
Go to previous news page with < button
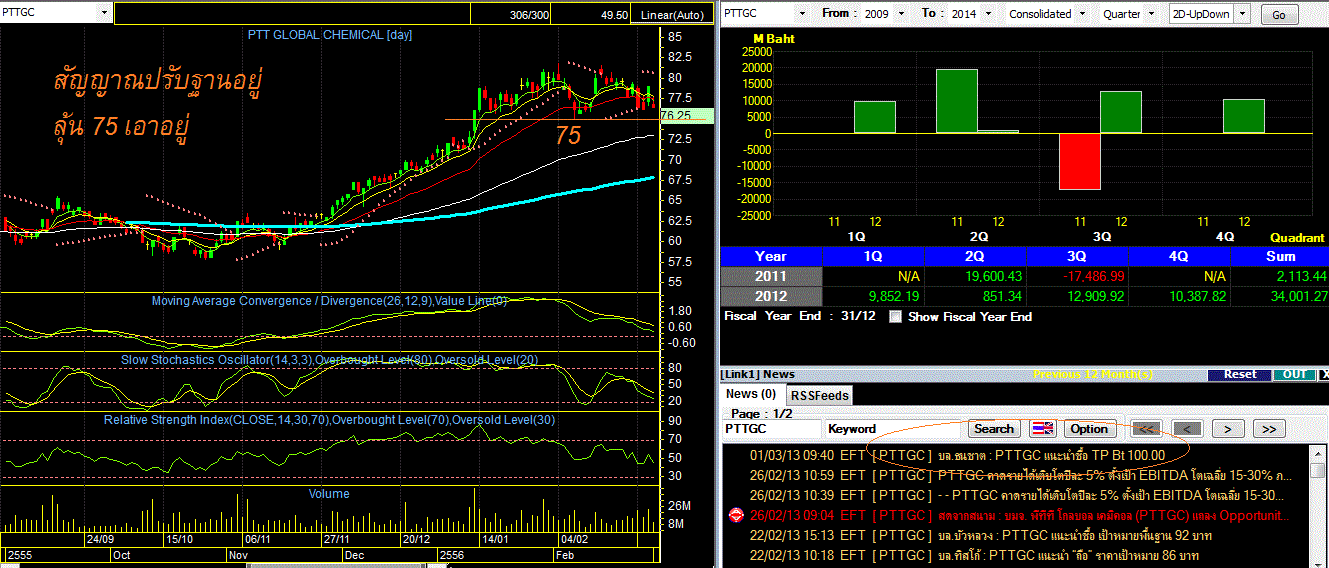tap(1187, 428)
